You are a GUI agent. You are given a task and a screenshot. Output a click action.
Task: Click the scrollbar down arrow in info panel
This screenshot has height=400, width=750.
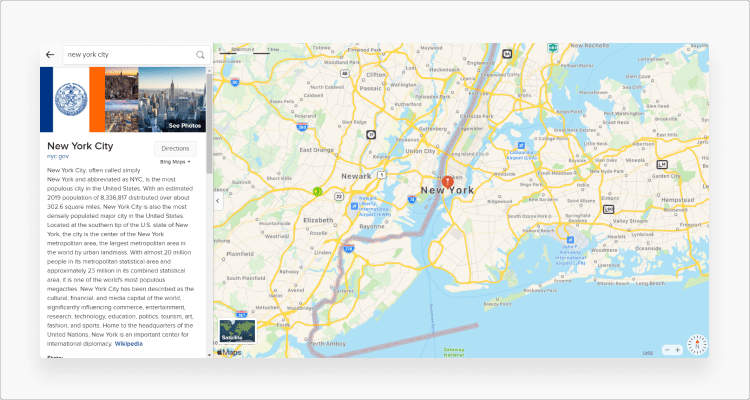pos(209,356)
